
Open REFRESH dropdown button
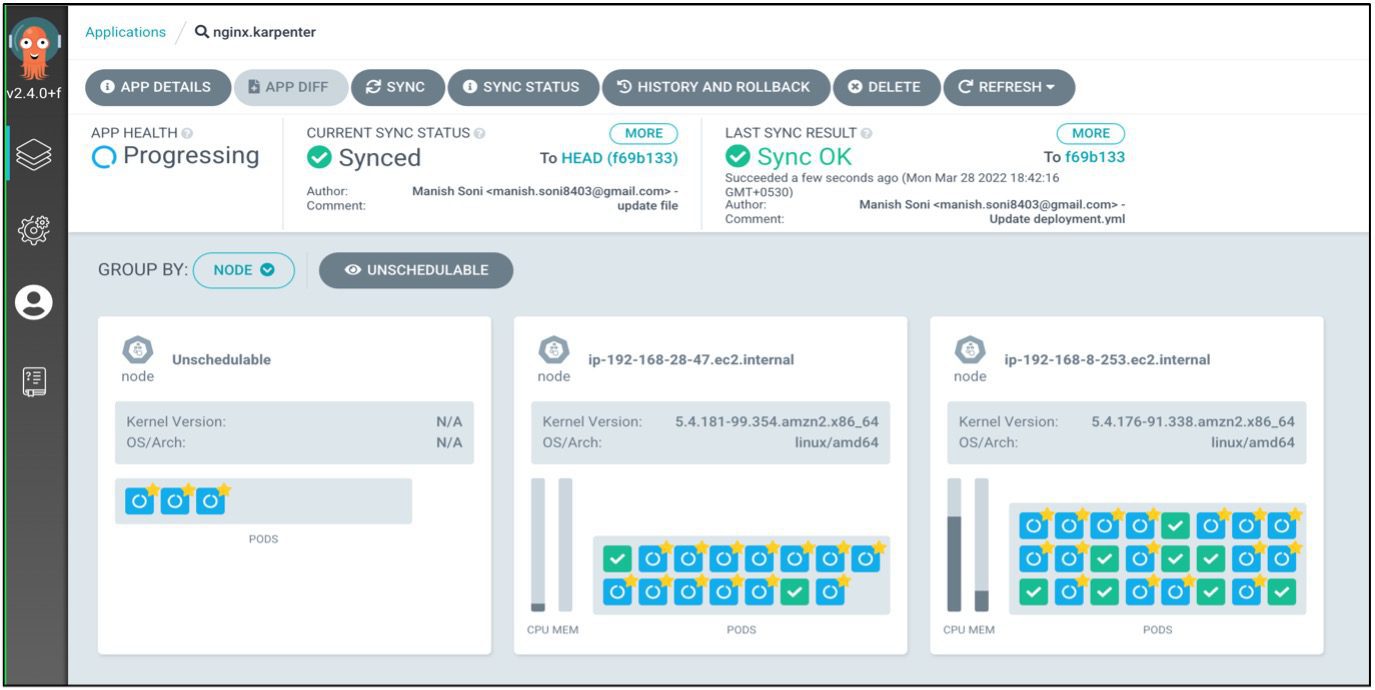[1009, 87]
